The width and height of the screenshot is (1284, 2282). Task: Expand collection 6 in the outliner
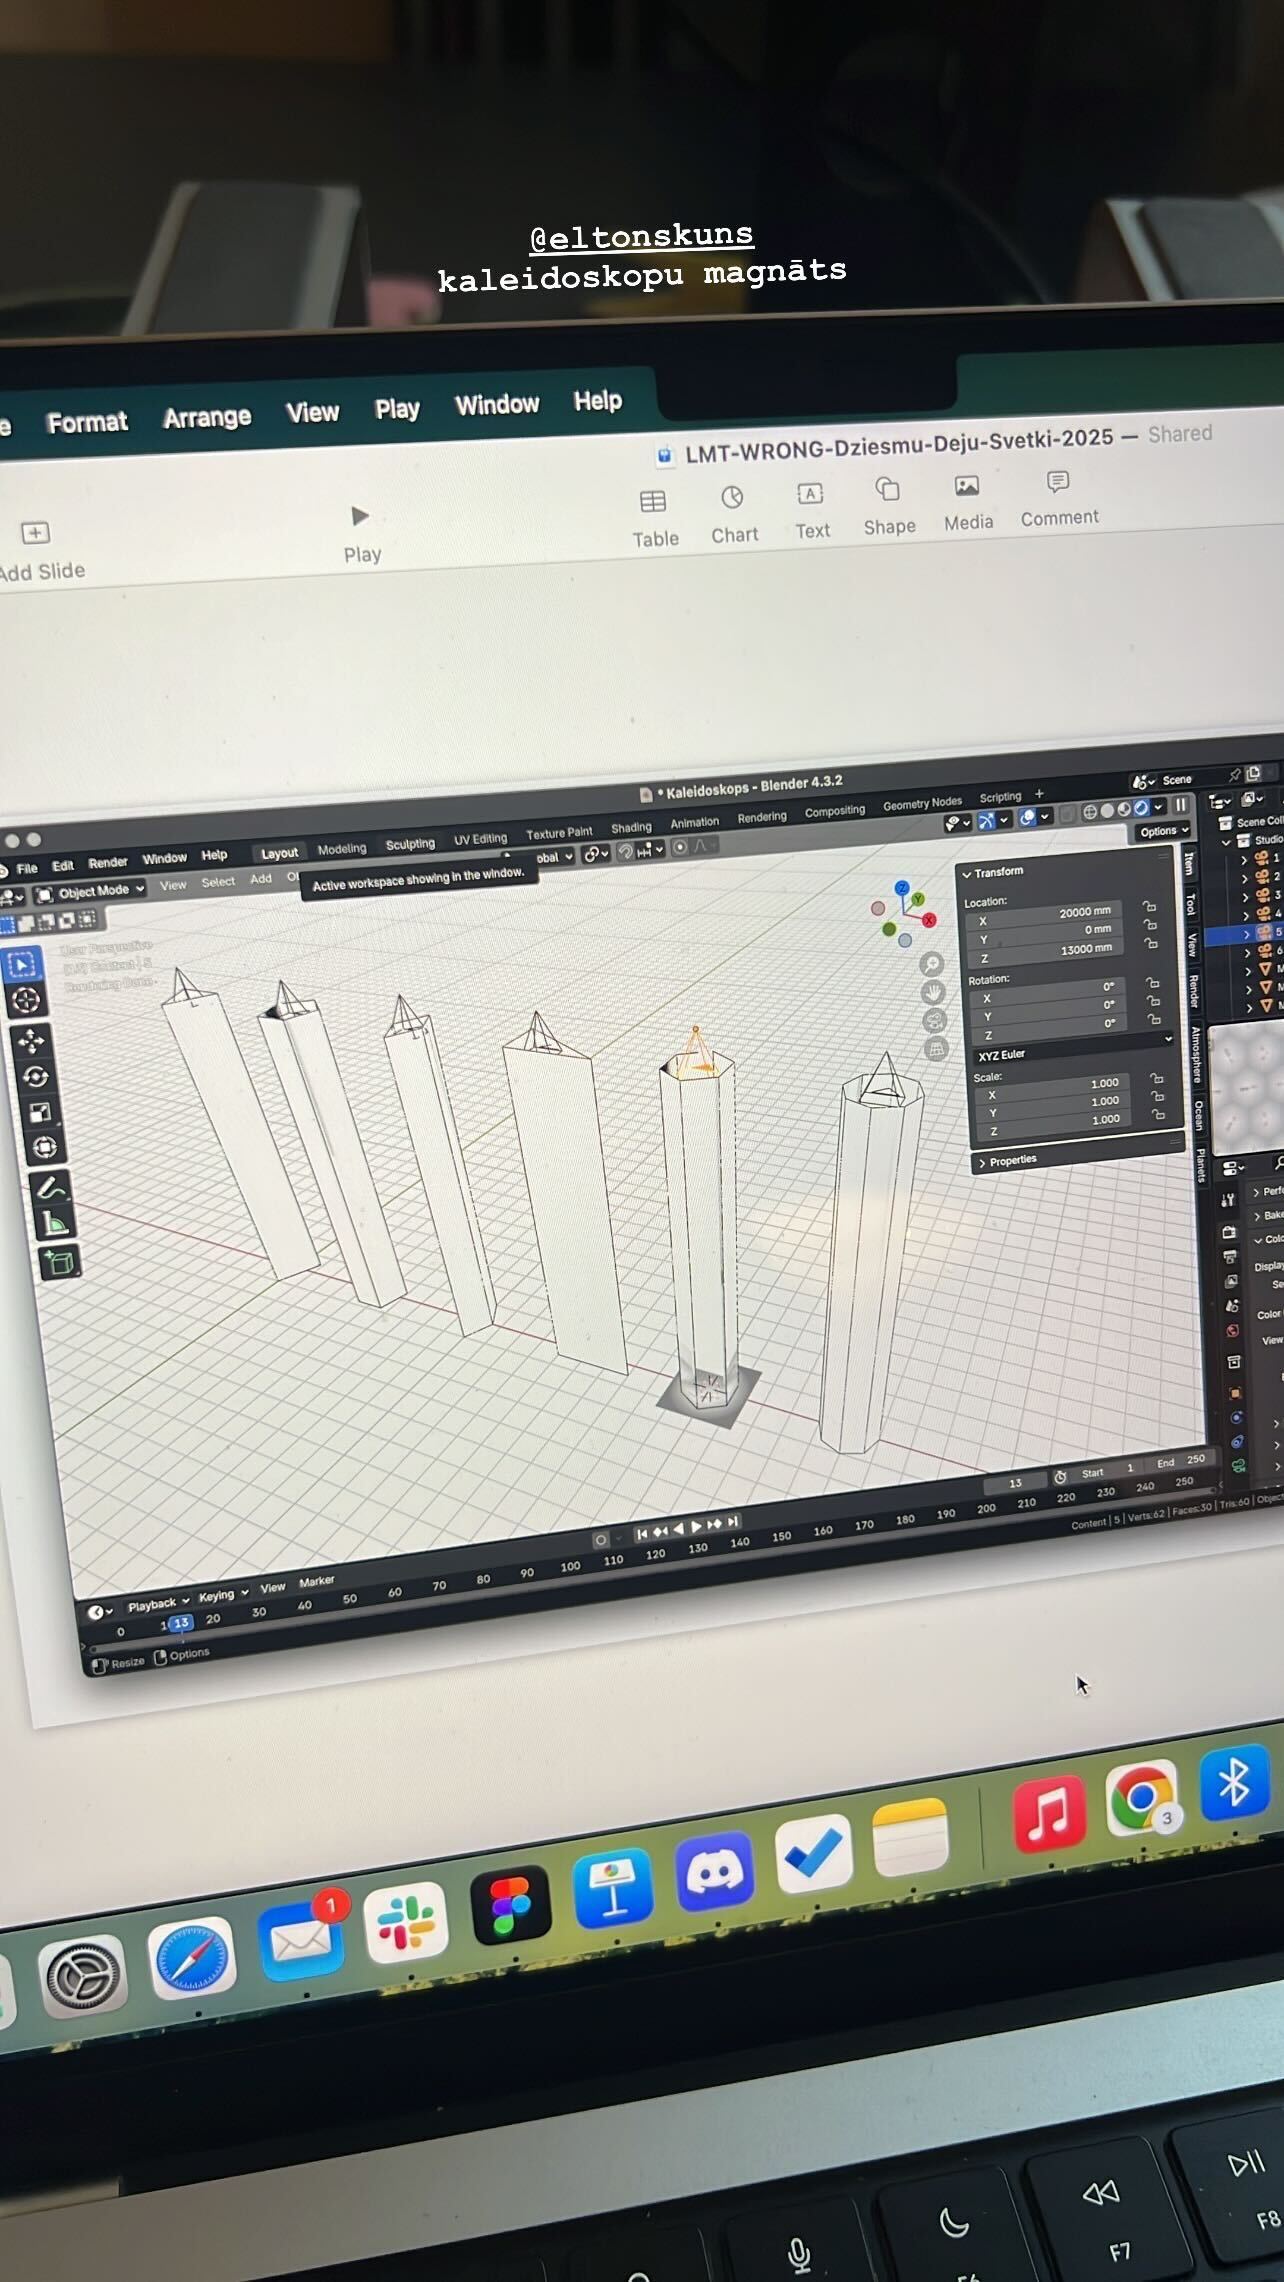[1247, 951]
